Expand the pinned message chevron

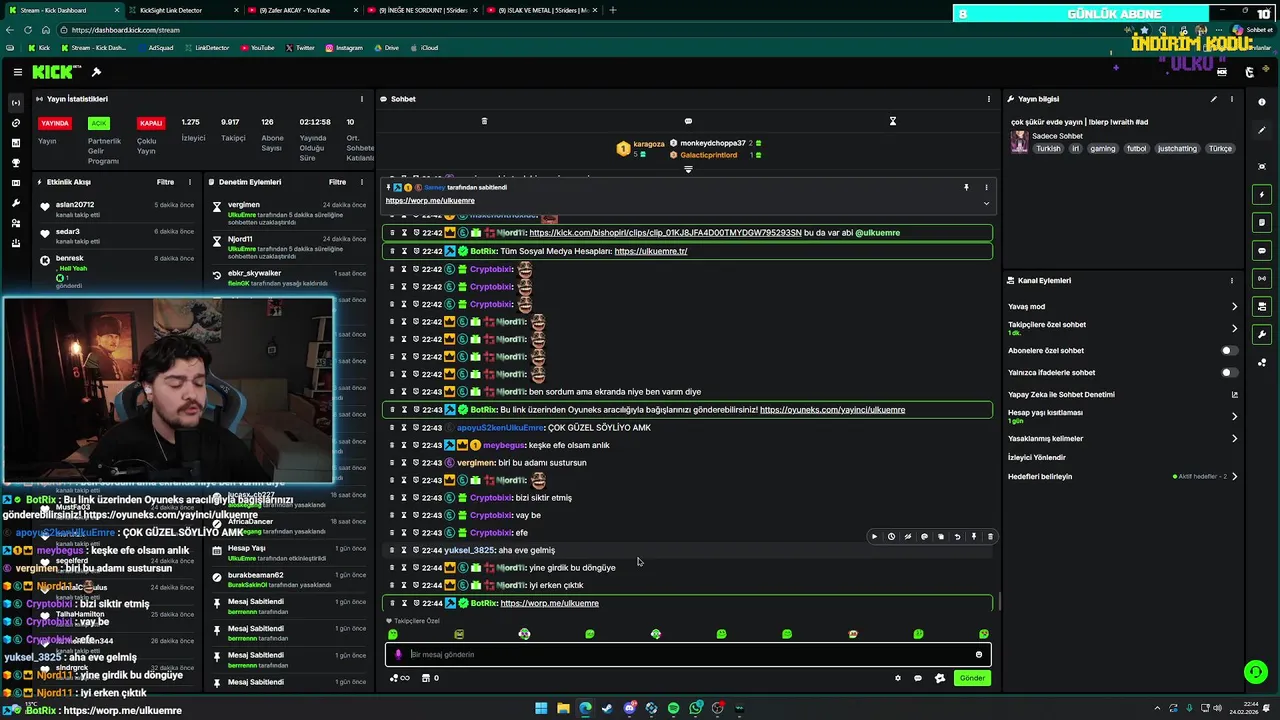986,203
